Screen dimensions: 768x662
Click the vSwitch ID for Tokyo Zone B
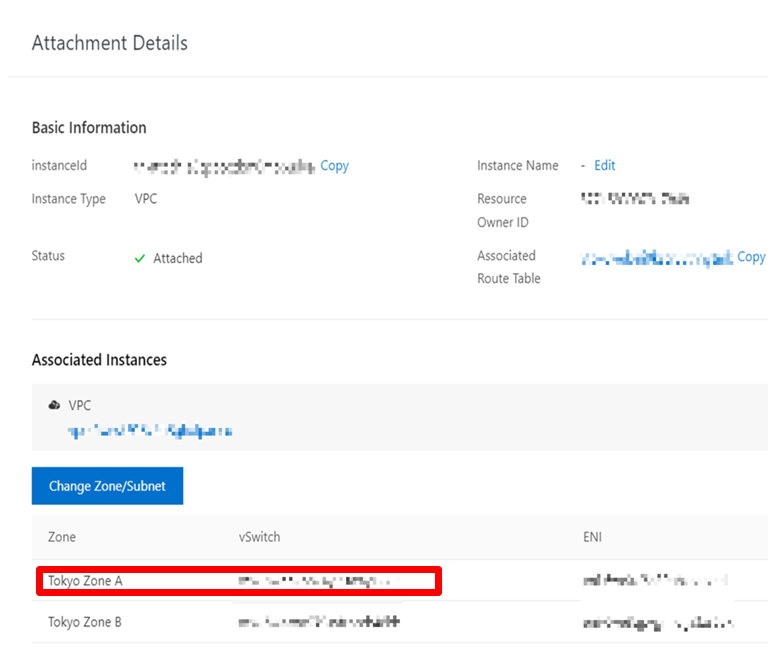318,622
